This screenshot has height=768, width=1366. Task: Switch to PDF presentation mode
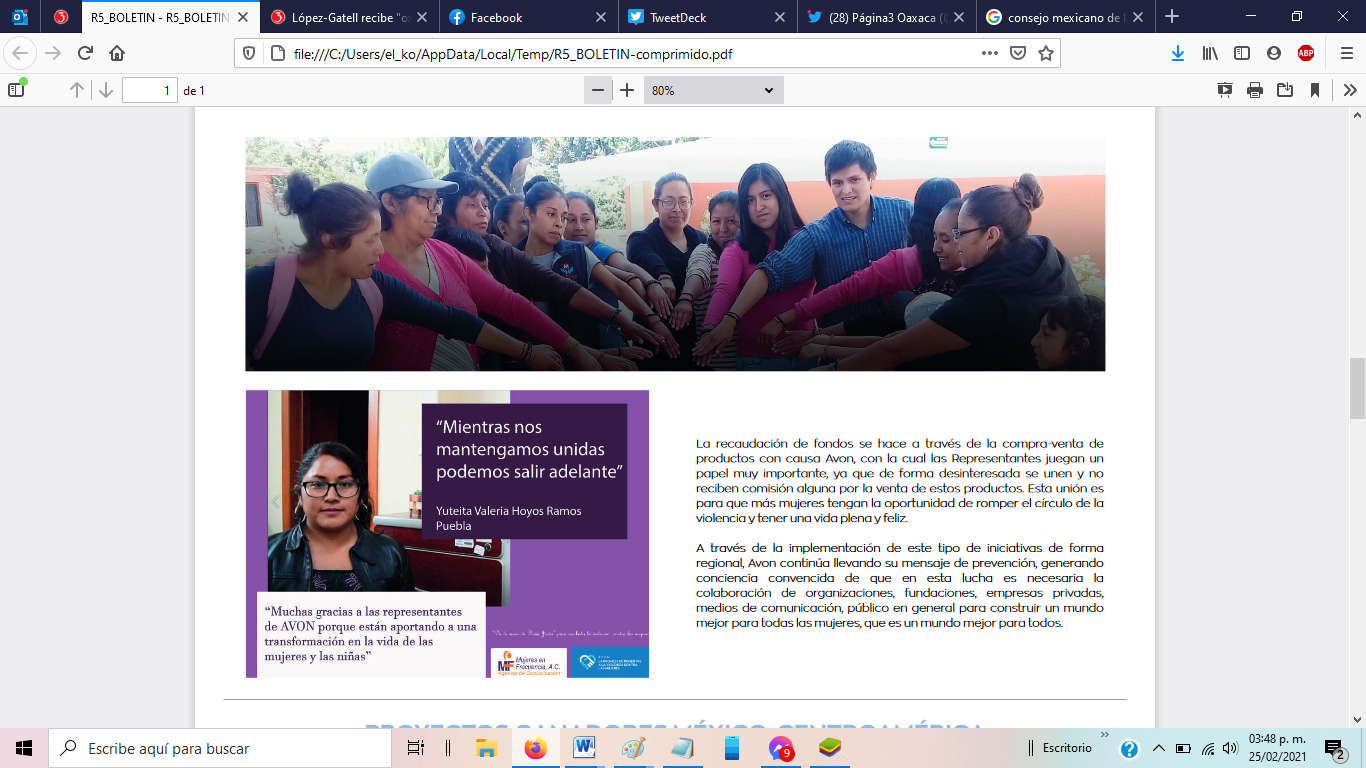(1225, 90)
